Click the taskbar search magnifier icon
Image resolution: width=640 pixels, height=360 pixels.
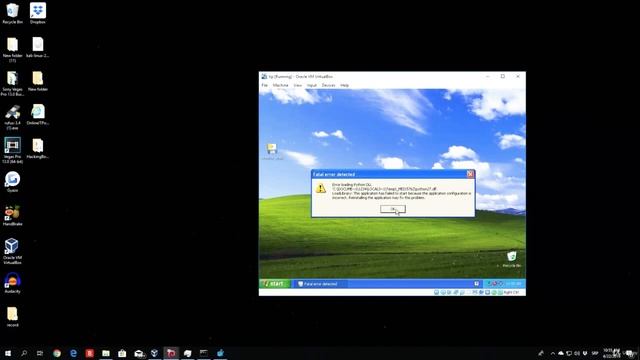[x=24, y=353]
